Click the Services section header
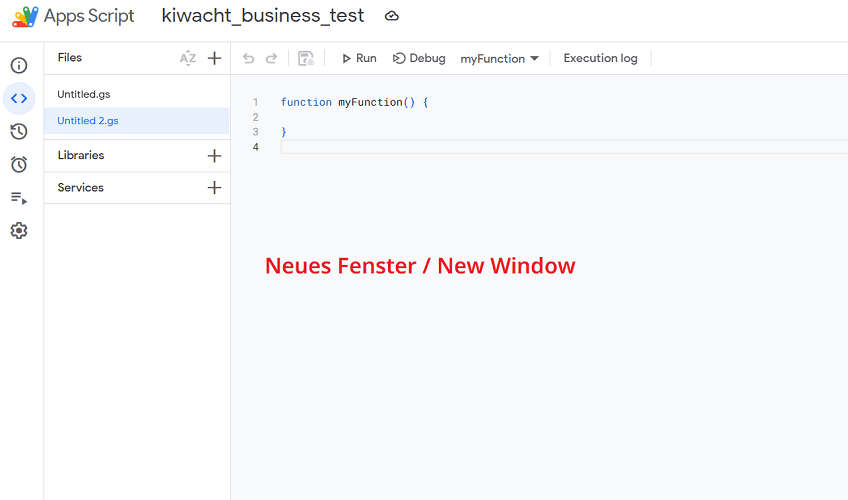Image resolution: width=848 pixels, height=500 pixels. 81,188
